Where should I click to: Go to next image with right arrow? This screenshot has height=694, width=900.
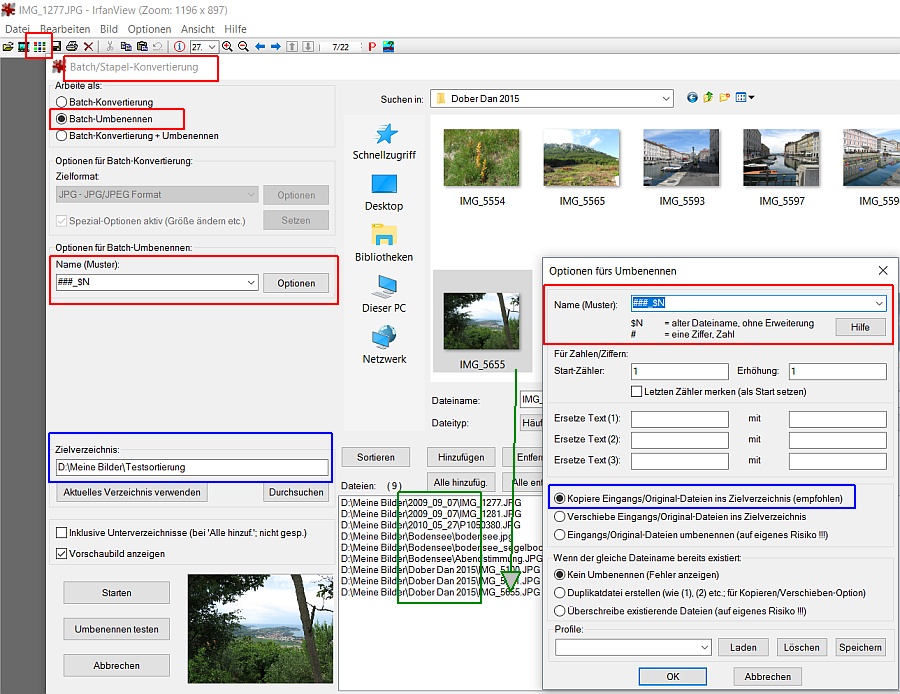[x=275, y=46]
